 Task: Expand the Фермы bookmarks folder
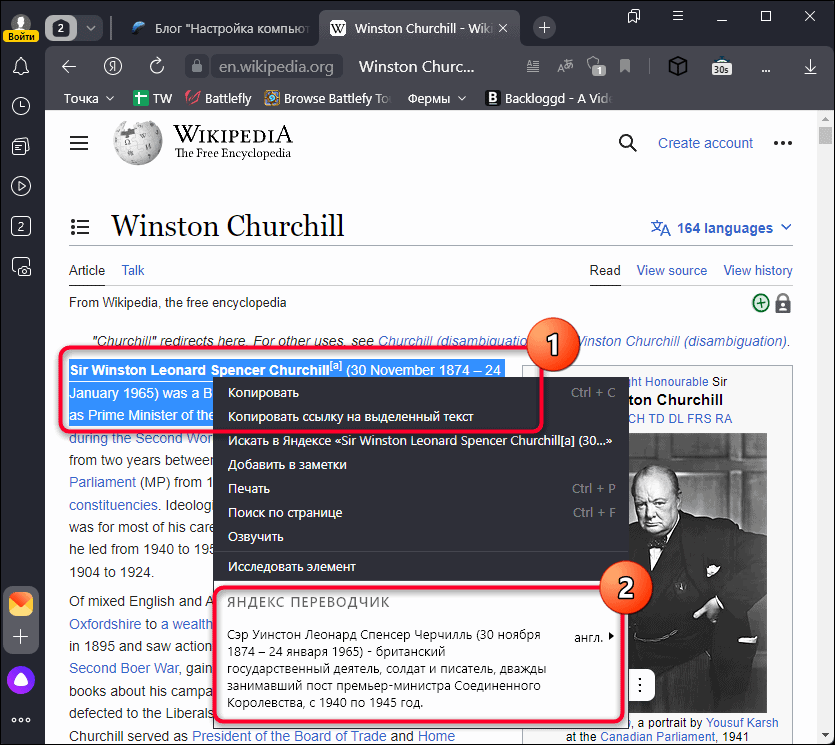(437, 99)
